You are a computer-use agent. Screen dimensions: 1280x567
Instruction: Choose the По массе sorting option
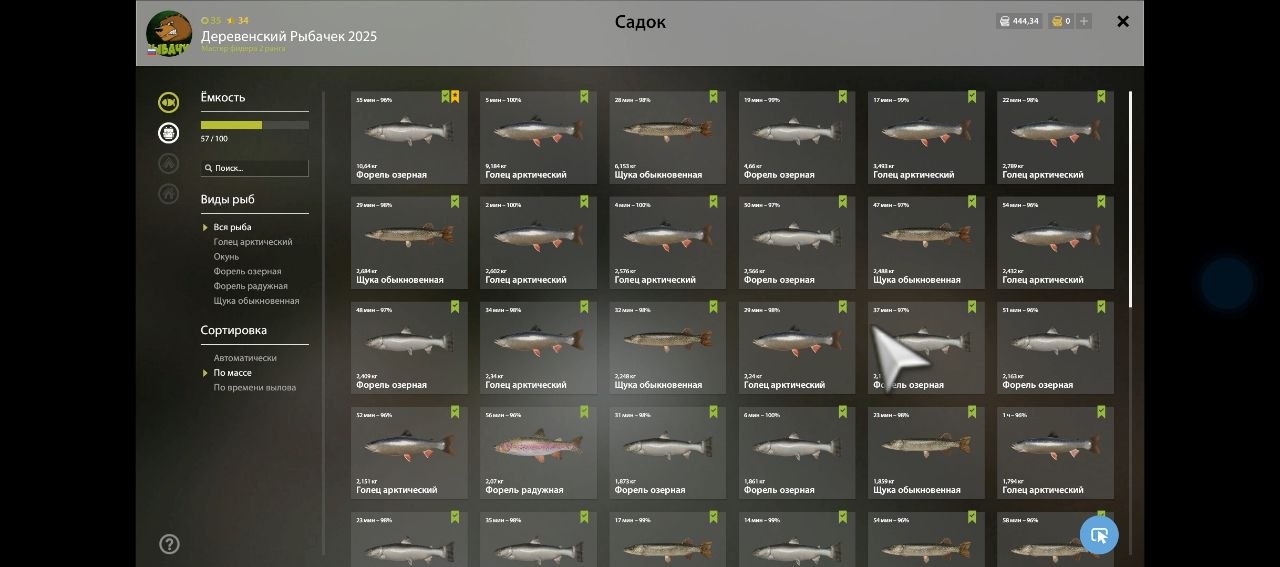232,373
